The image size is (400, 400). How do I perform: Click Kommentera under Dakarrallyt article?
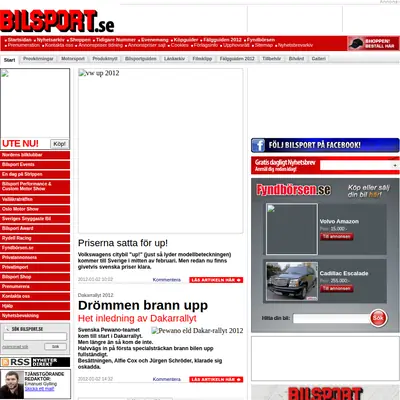pyautogui.click(x=167, y=379)
